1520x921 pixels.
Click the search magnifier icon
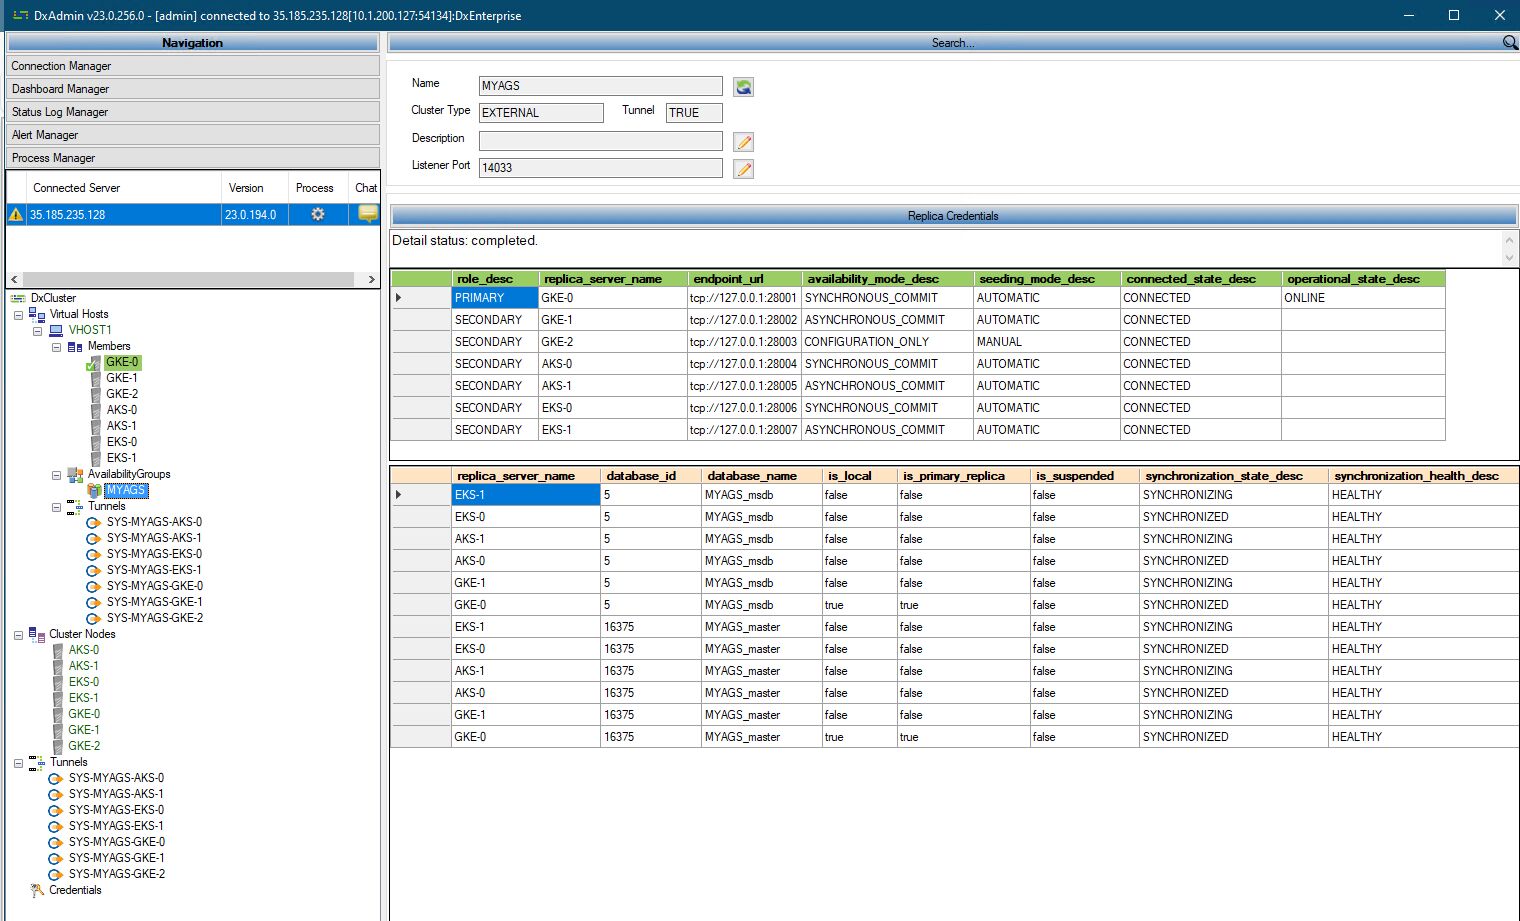(1509, 43)
